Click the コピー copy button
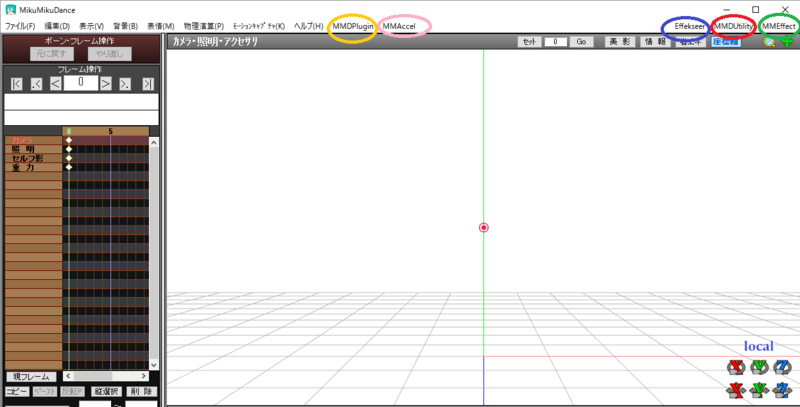The image size is (800, 407). (17, 392)
